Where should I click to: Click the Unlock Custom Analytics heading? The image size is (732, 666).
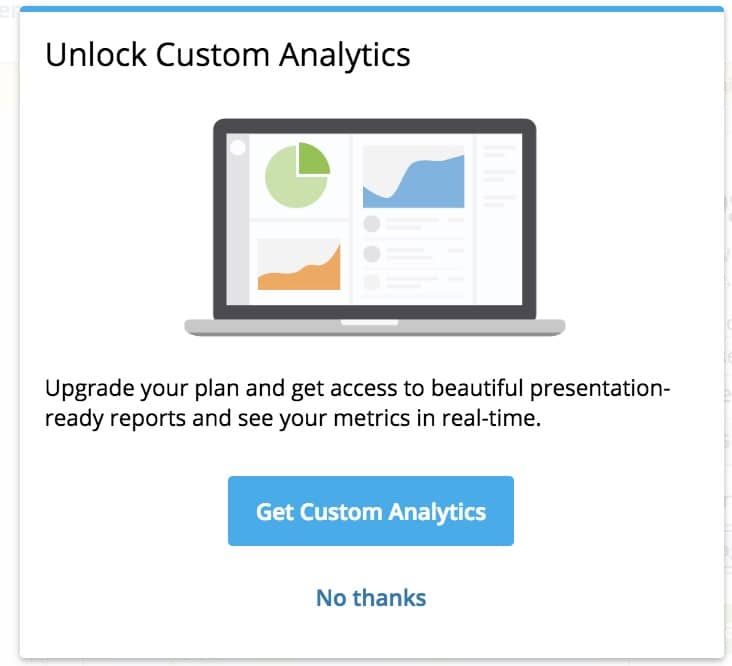point(227,56)
